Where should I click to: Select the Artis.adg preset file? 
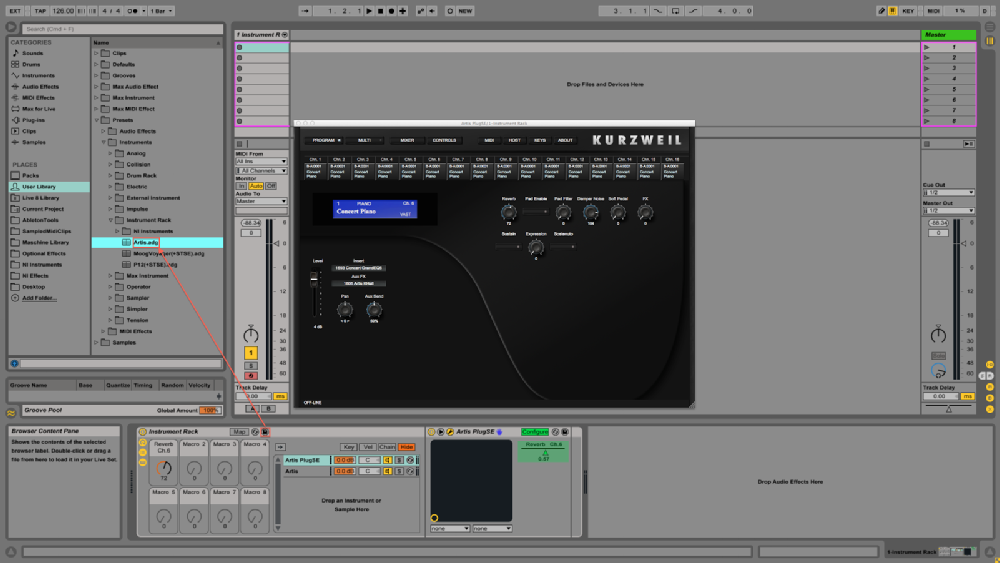click(145, 242)
